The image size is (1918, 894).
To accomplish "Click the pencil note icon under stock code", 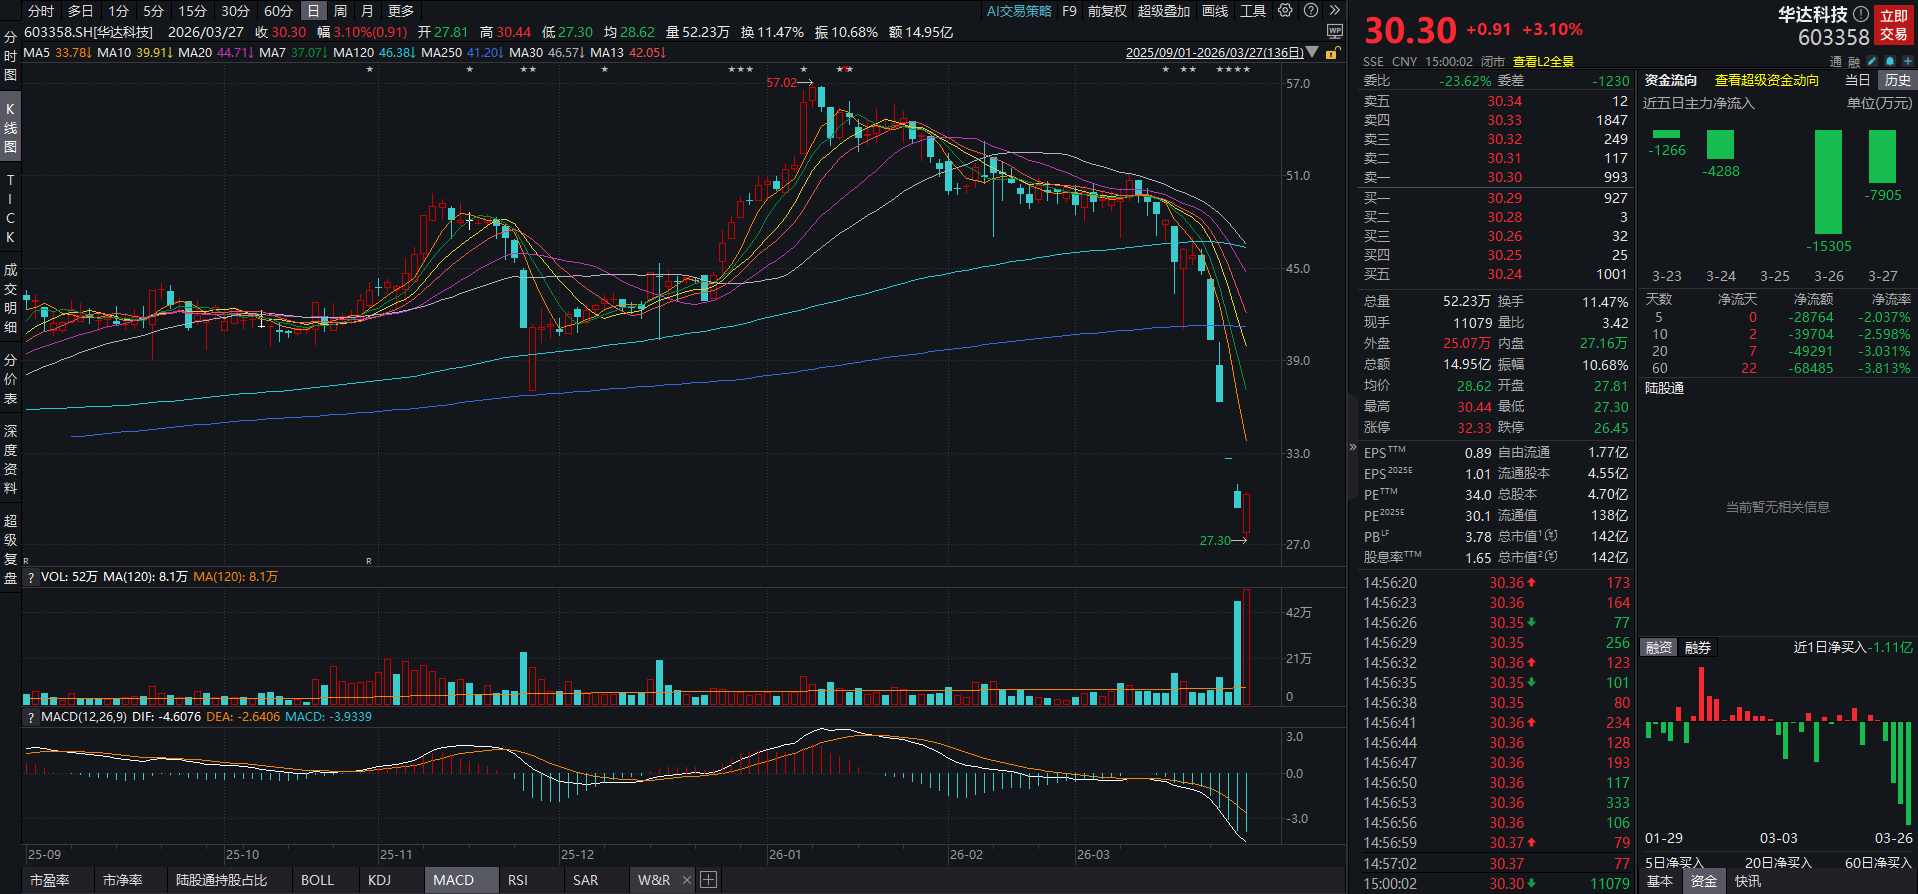I will pos(1872,62).
